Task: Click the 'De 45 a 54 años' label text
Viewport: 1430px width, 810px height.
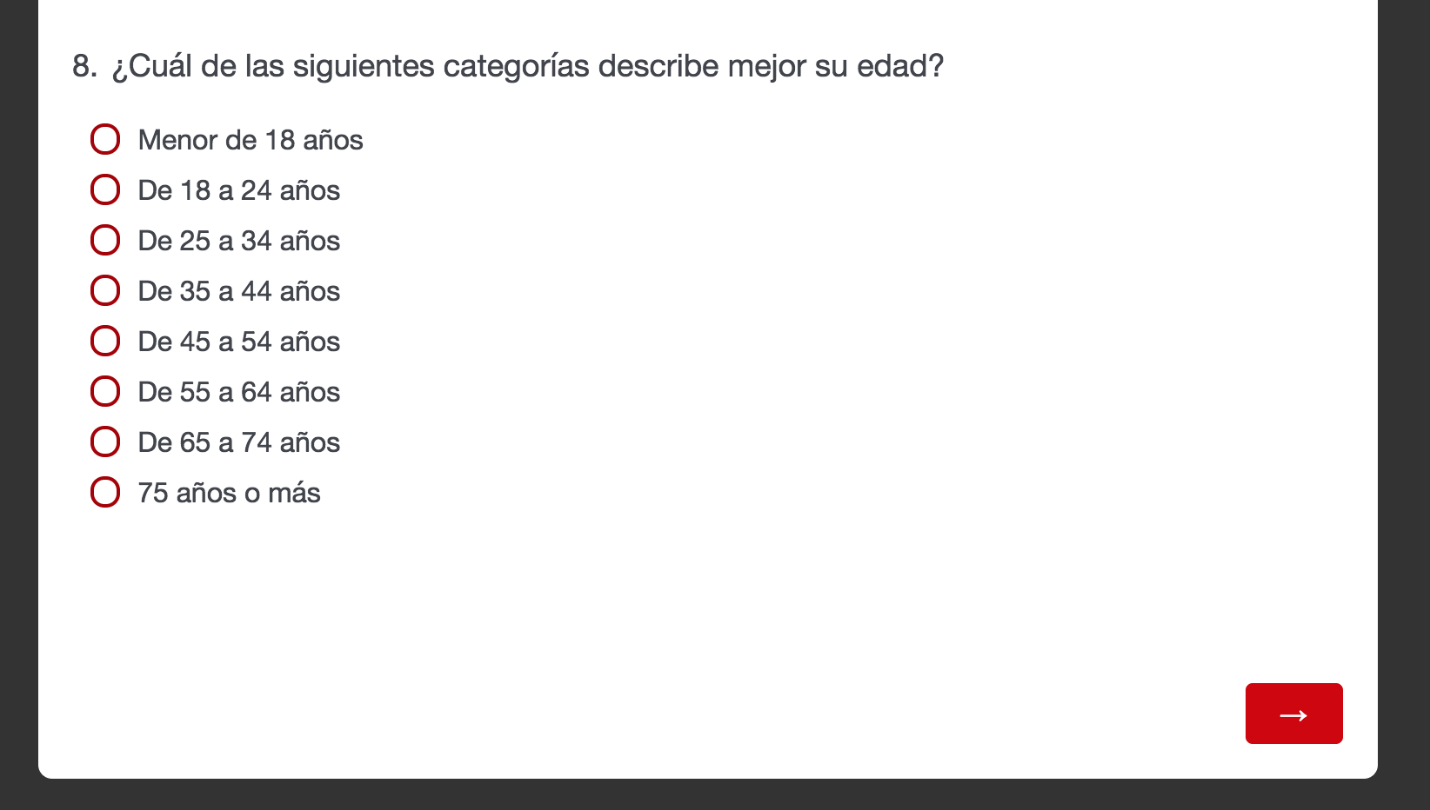Action: pyautogui.click(x=239, y=341)
